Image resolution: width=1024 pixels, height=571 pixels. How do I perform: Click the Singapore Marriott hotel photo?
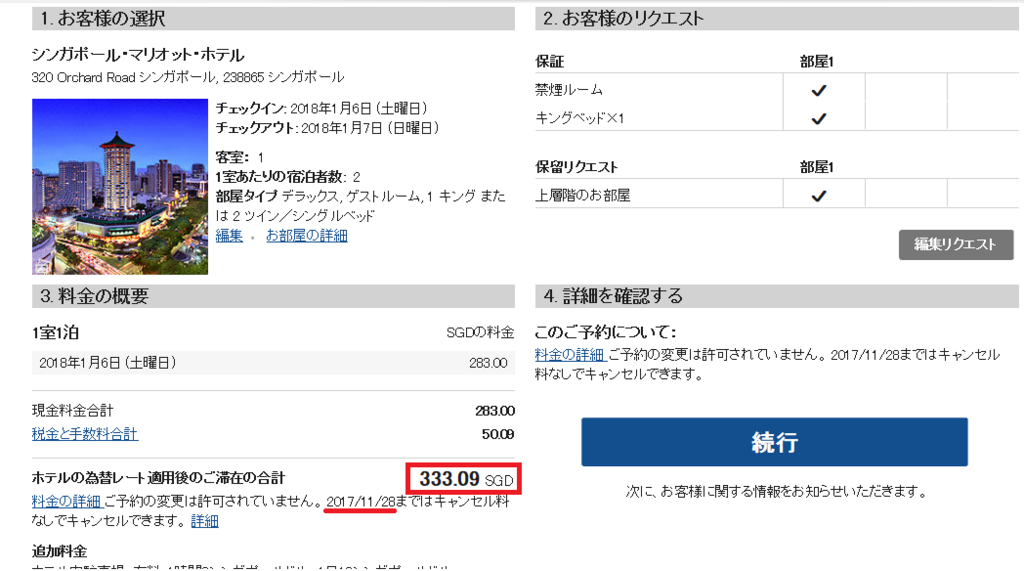click(x=120, y=187)
